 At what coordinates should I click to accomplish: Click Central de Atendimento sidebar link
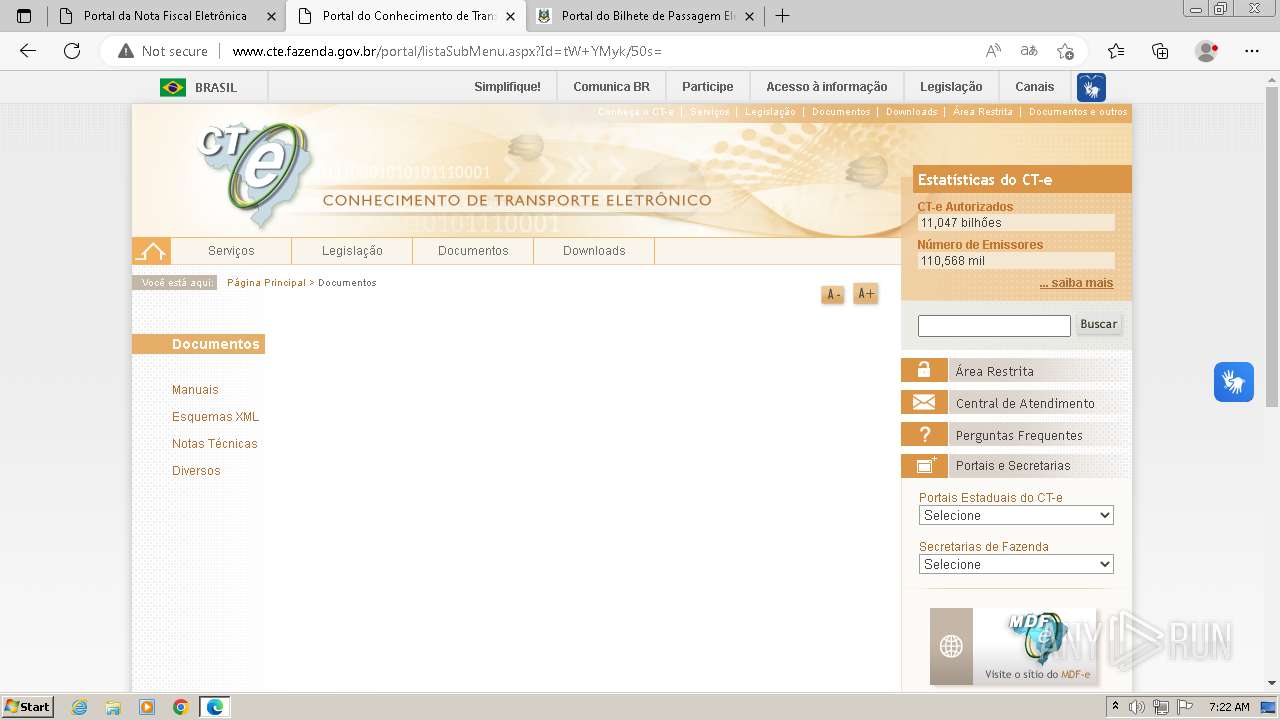1025,403
